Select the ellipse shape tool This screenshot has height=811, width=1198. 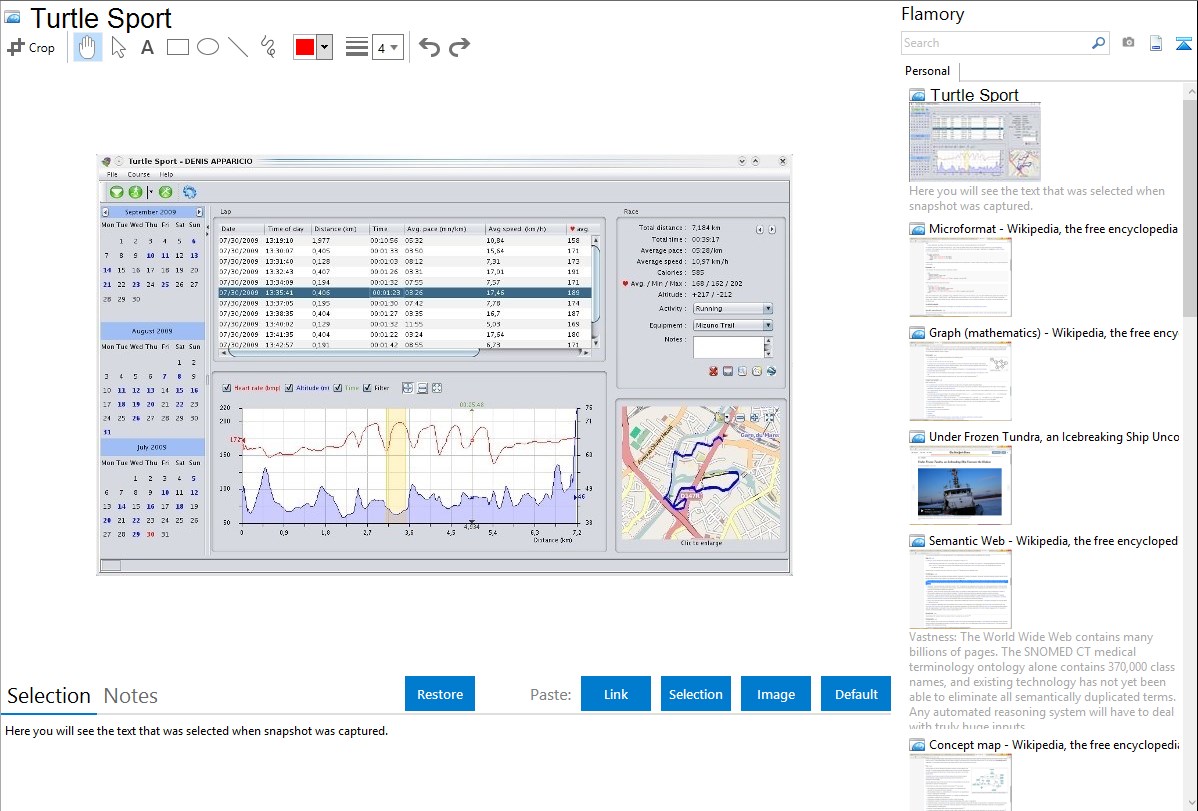point(207,47)
